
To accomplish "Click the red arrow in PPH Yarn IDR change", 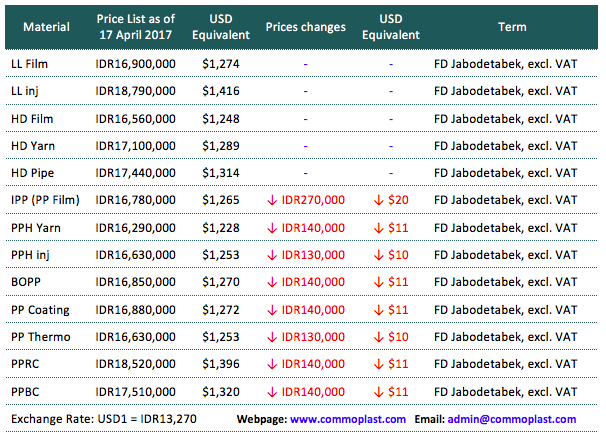I will click(272, 228).
